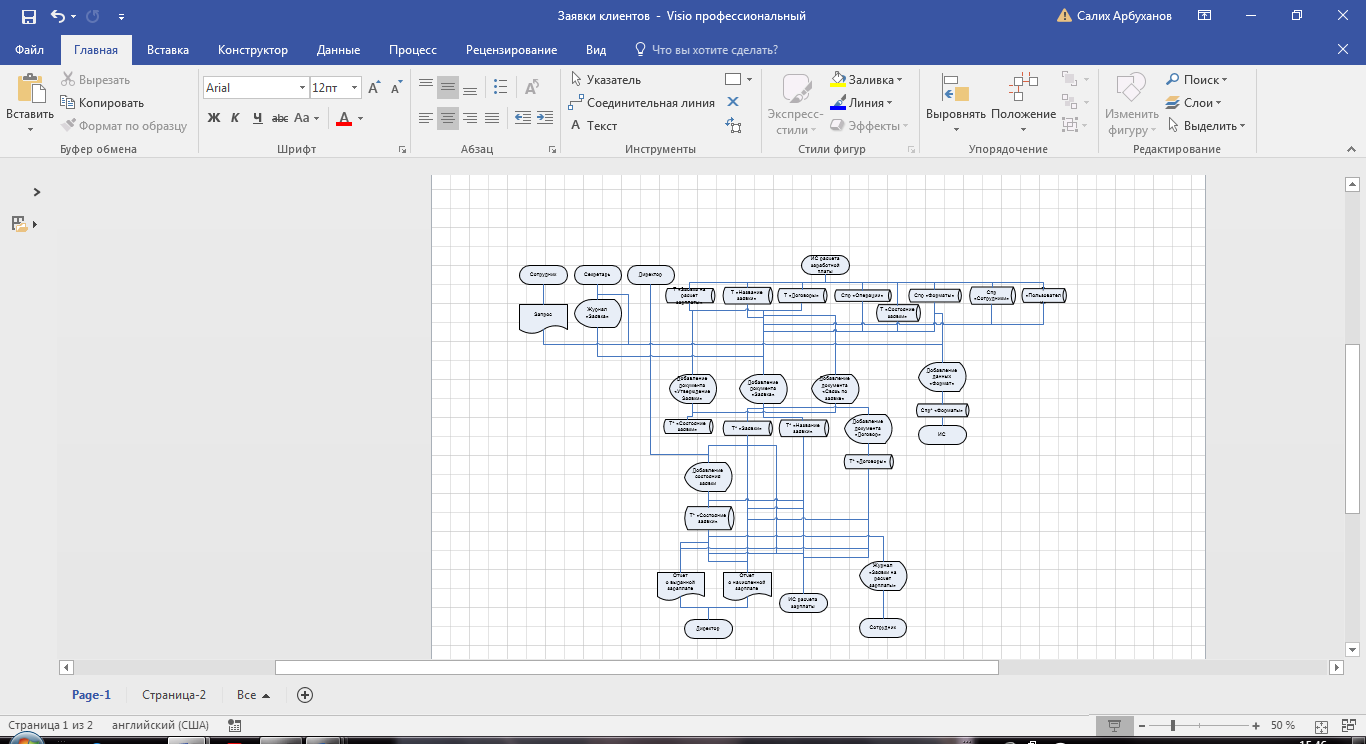Choose the Text (Текст) tool
Image resolution: width=1366 pixels, height=744 pixels.
pos(593,126)
